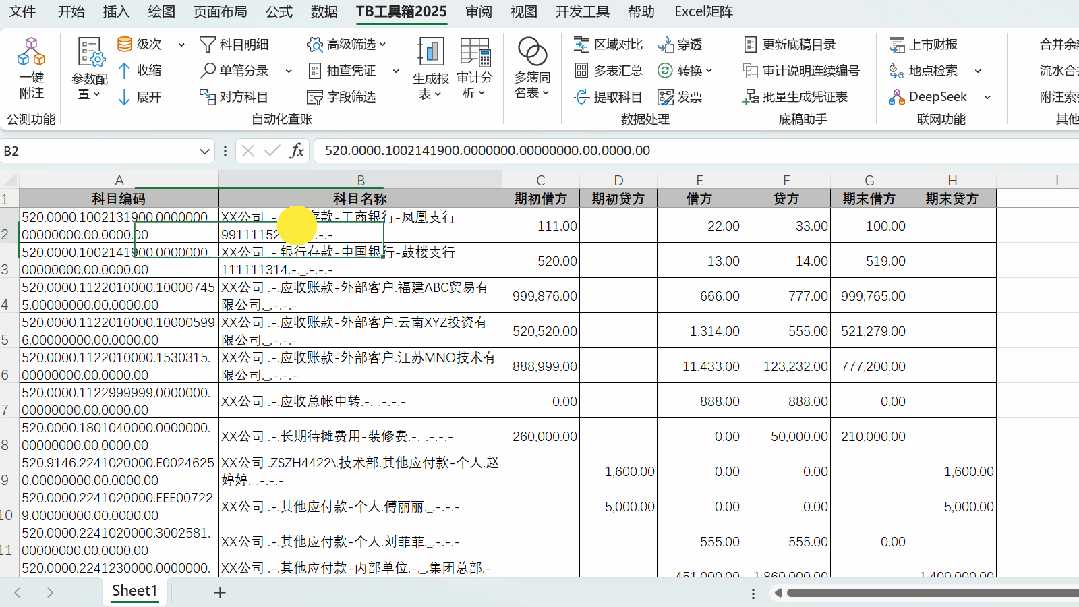The height and width of the screenshot is (607, 1079).
Task: Switch to the 插入 ribbon tab
Action: click(x=116, y=12)
